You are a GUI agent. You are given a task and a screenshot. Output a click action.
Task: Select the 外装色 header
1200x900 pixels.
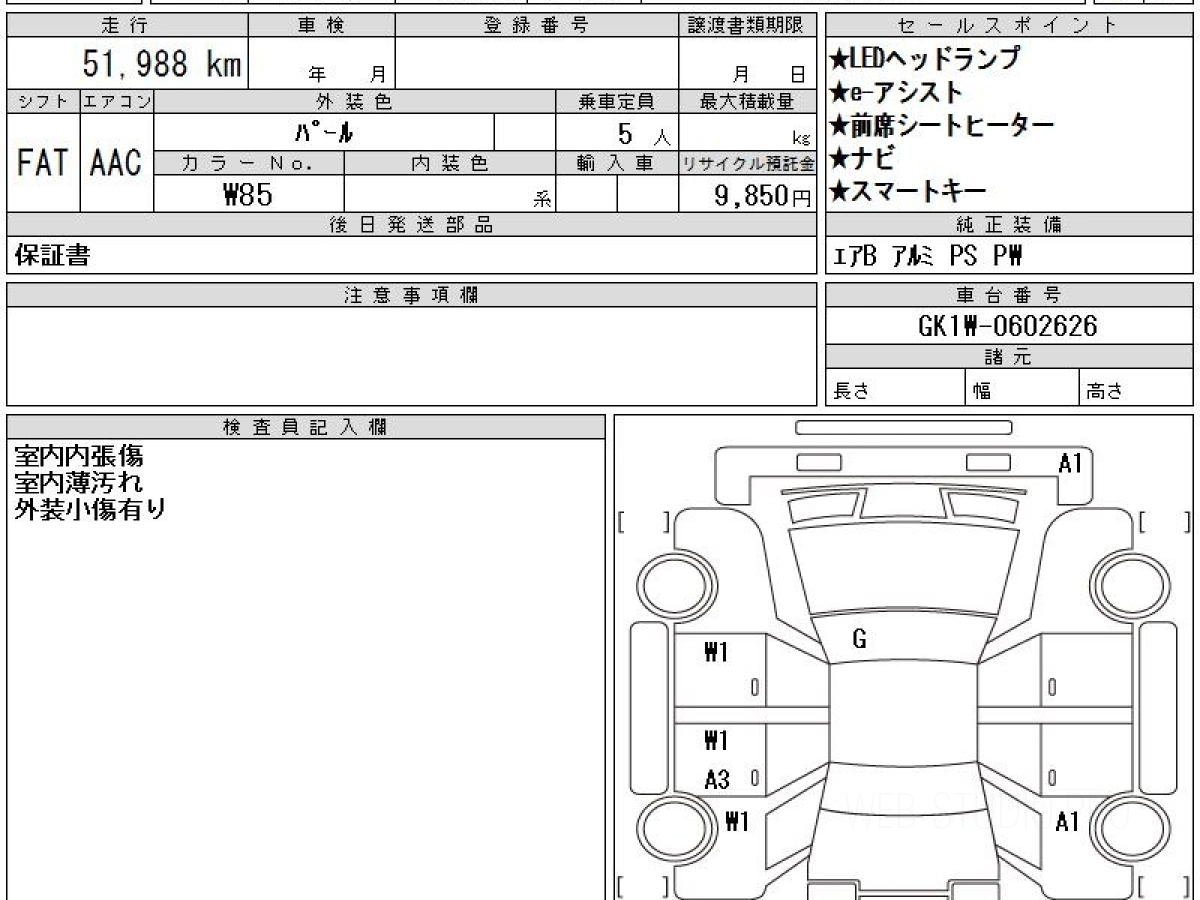[x=355, y=101]
